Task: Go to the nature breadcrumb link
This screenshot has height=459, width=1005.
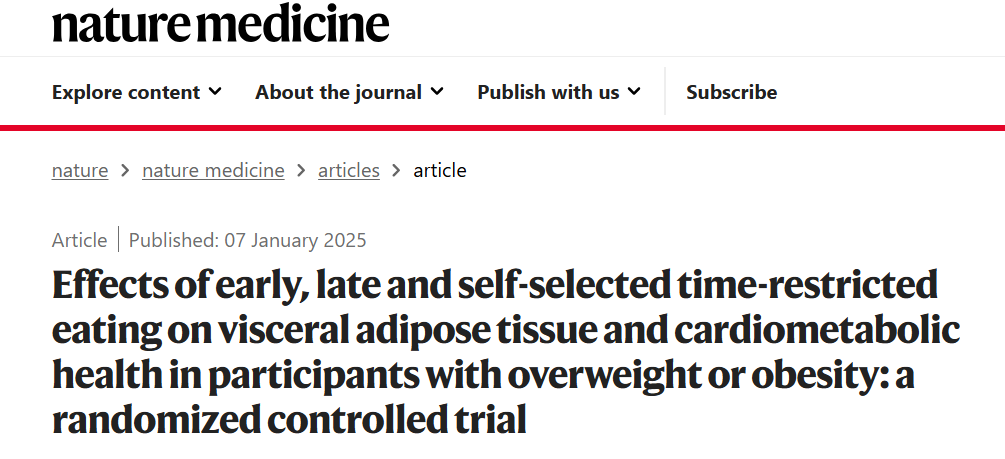Action: tap(80, 171)
